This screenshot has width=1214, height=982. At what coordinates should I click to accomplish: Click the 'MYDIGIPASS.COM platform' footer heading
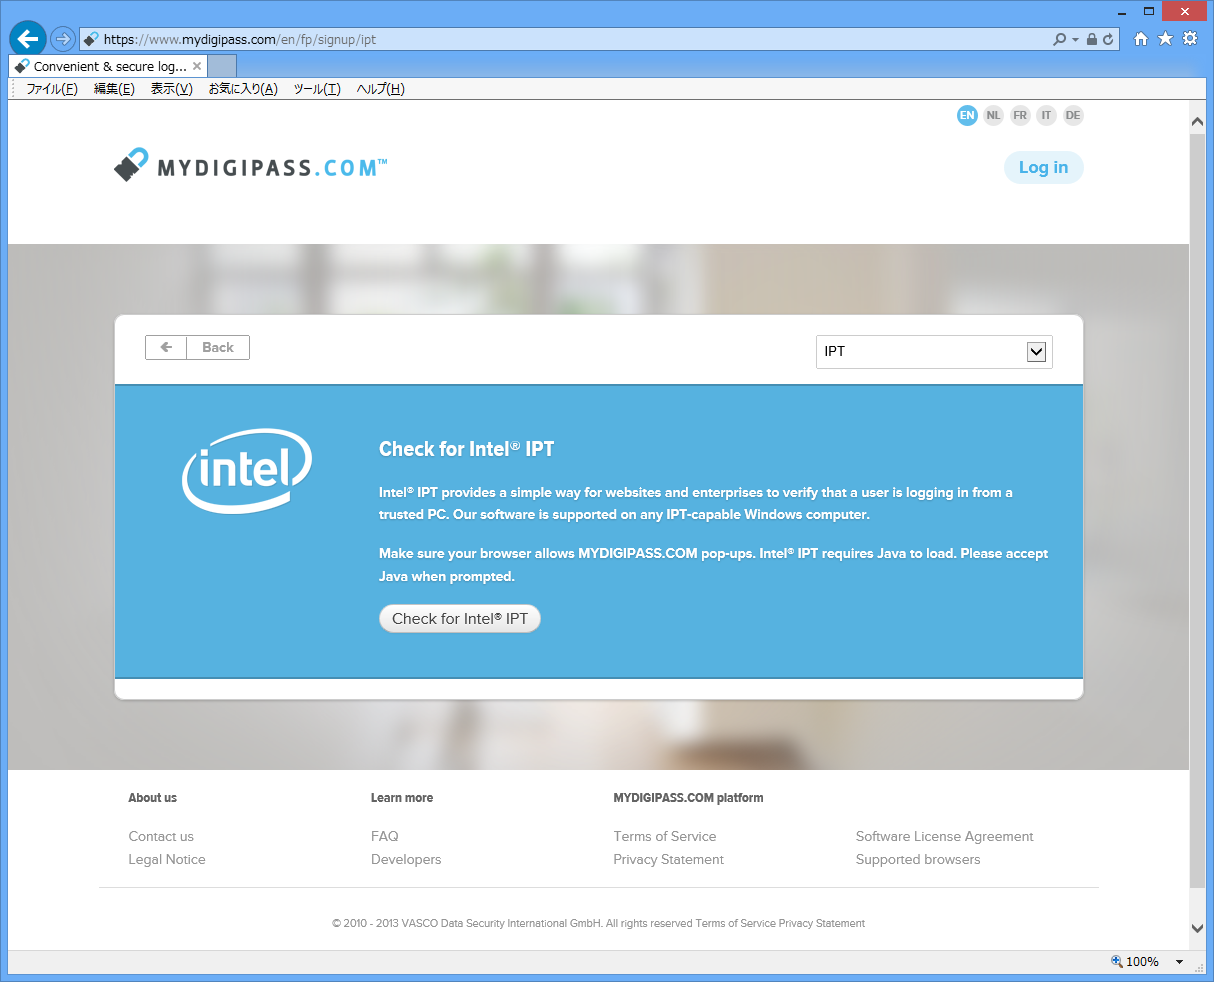(x=688, y=798)
